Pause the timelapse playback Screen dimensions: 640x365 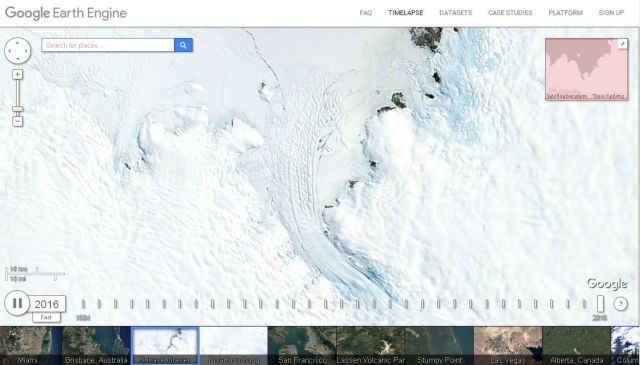pos(17,303)
